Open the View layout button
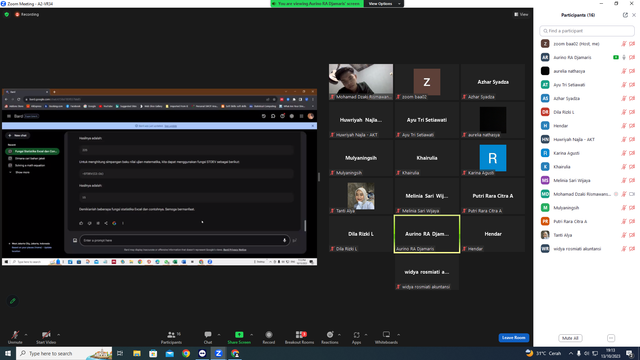 click(521, 14)
